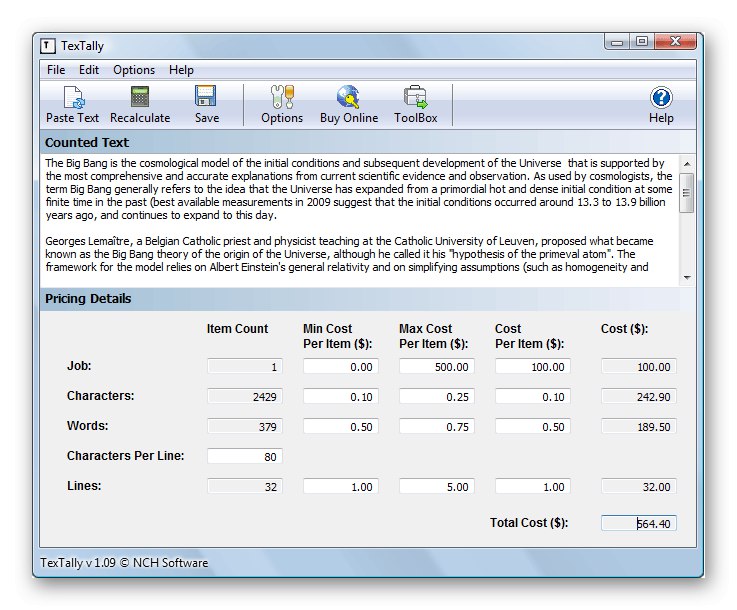Screen dimensions: 737x610
Task: Click the Characters Cost Per Item field
Action: click(x=532, y=397)
